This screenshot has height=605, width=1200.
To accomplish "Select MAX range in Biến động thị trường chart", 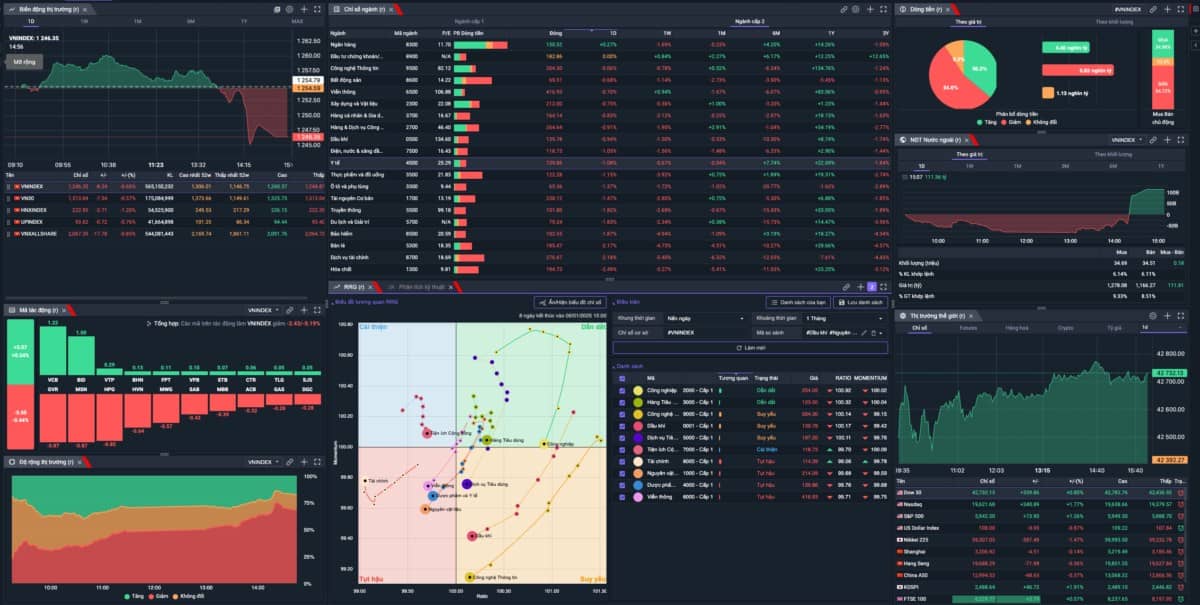I will click(298, 21).
